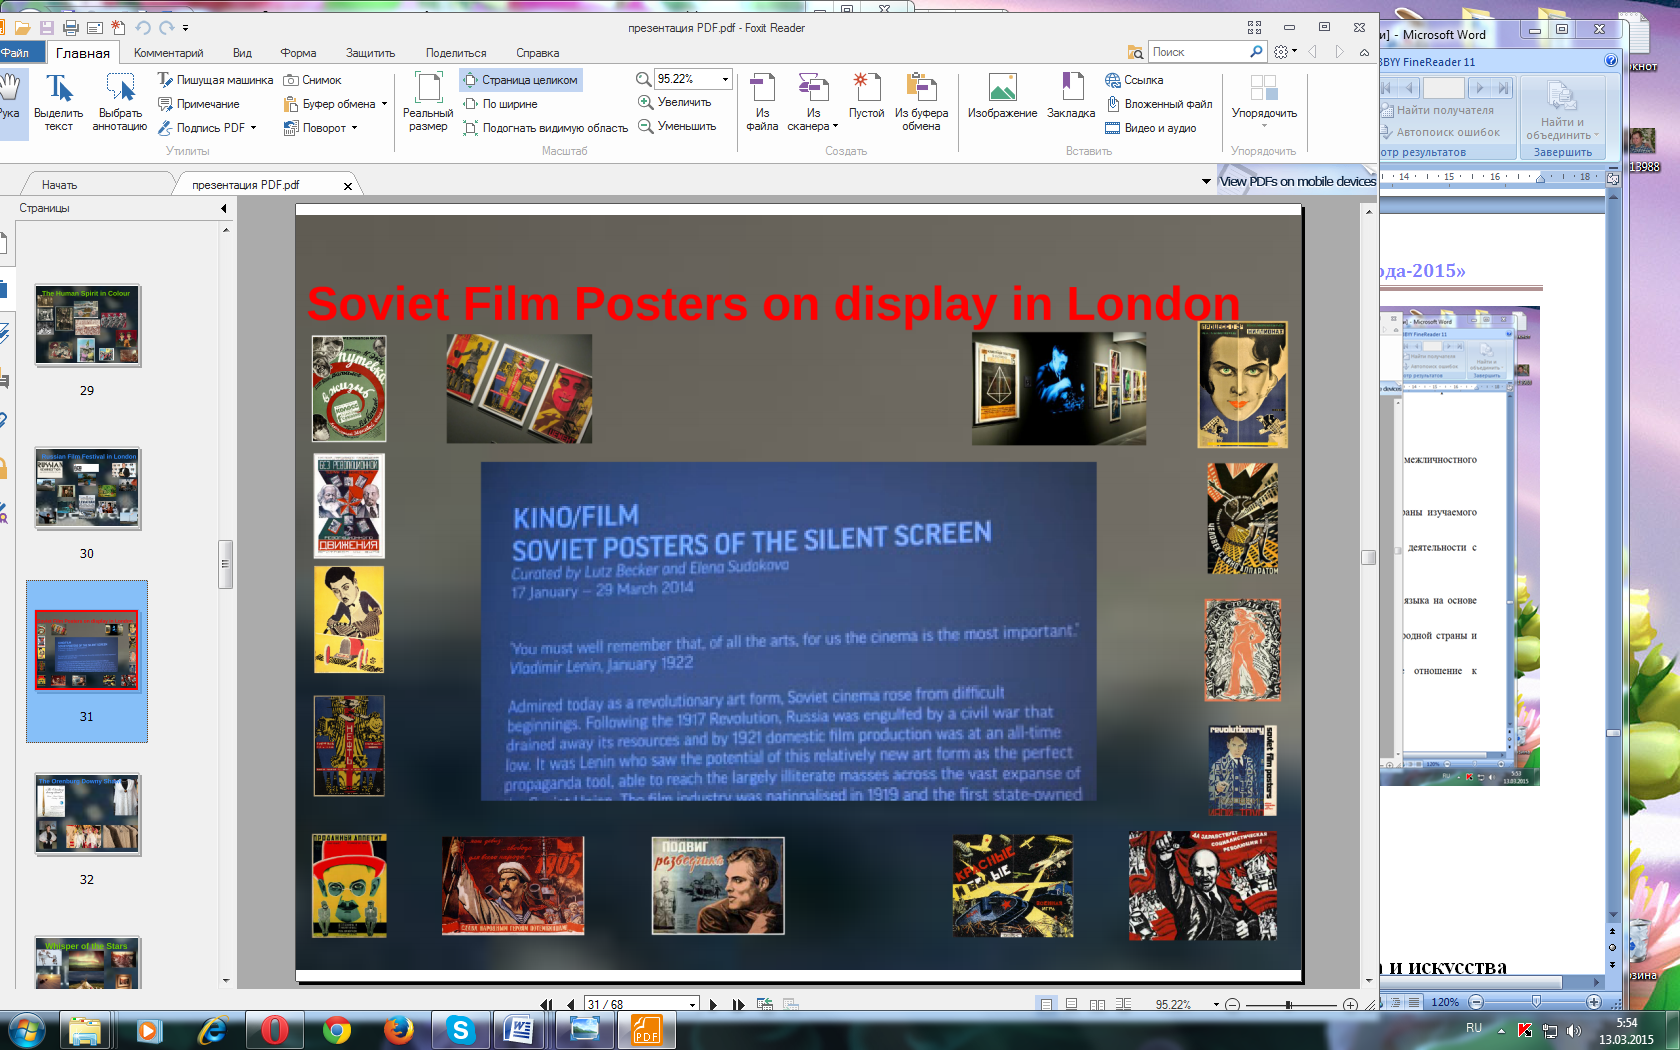Activate the Выбрать аннотацию tool
The height and width of the screenshot is (1050, 1680).
pos(120,101)
